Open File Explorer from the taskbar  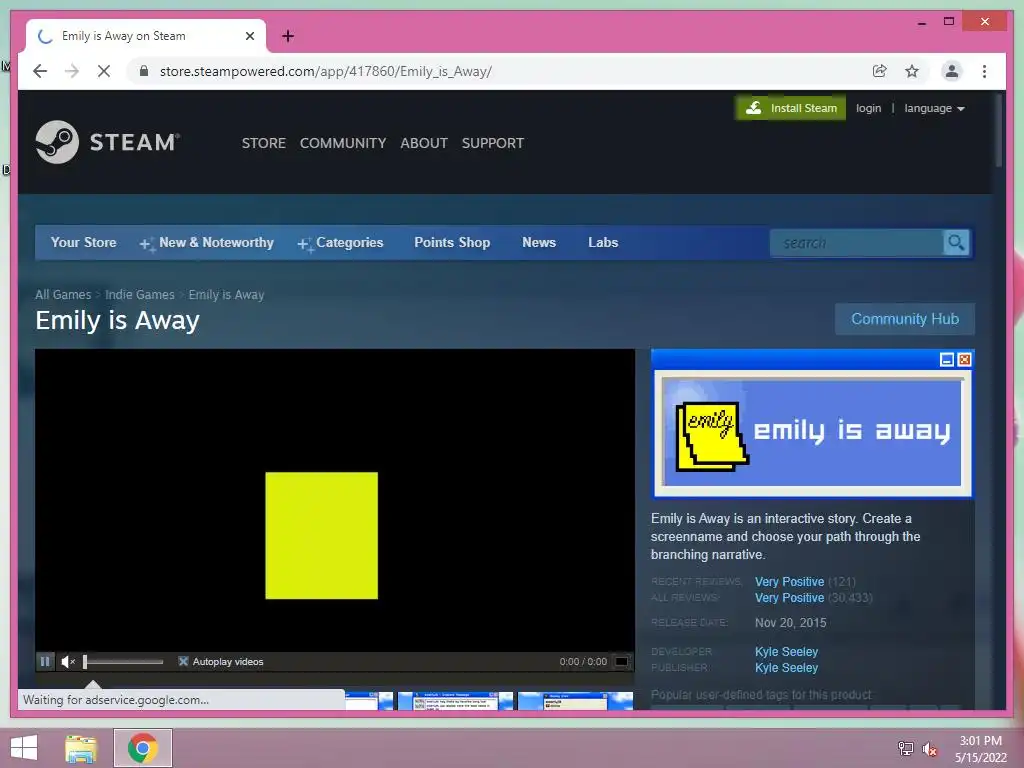(x=81, y=748)
